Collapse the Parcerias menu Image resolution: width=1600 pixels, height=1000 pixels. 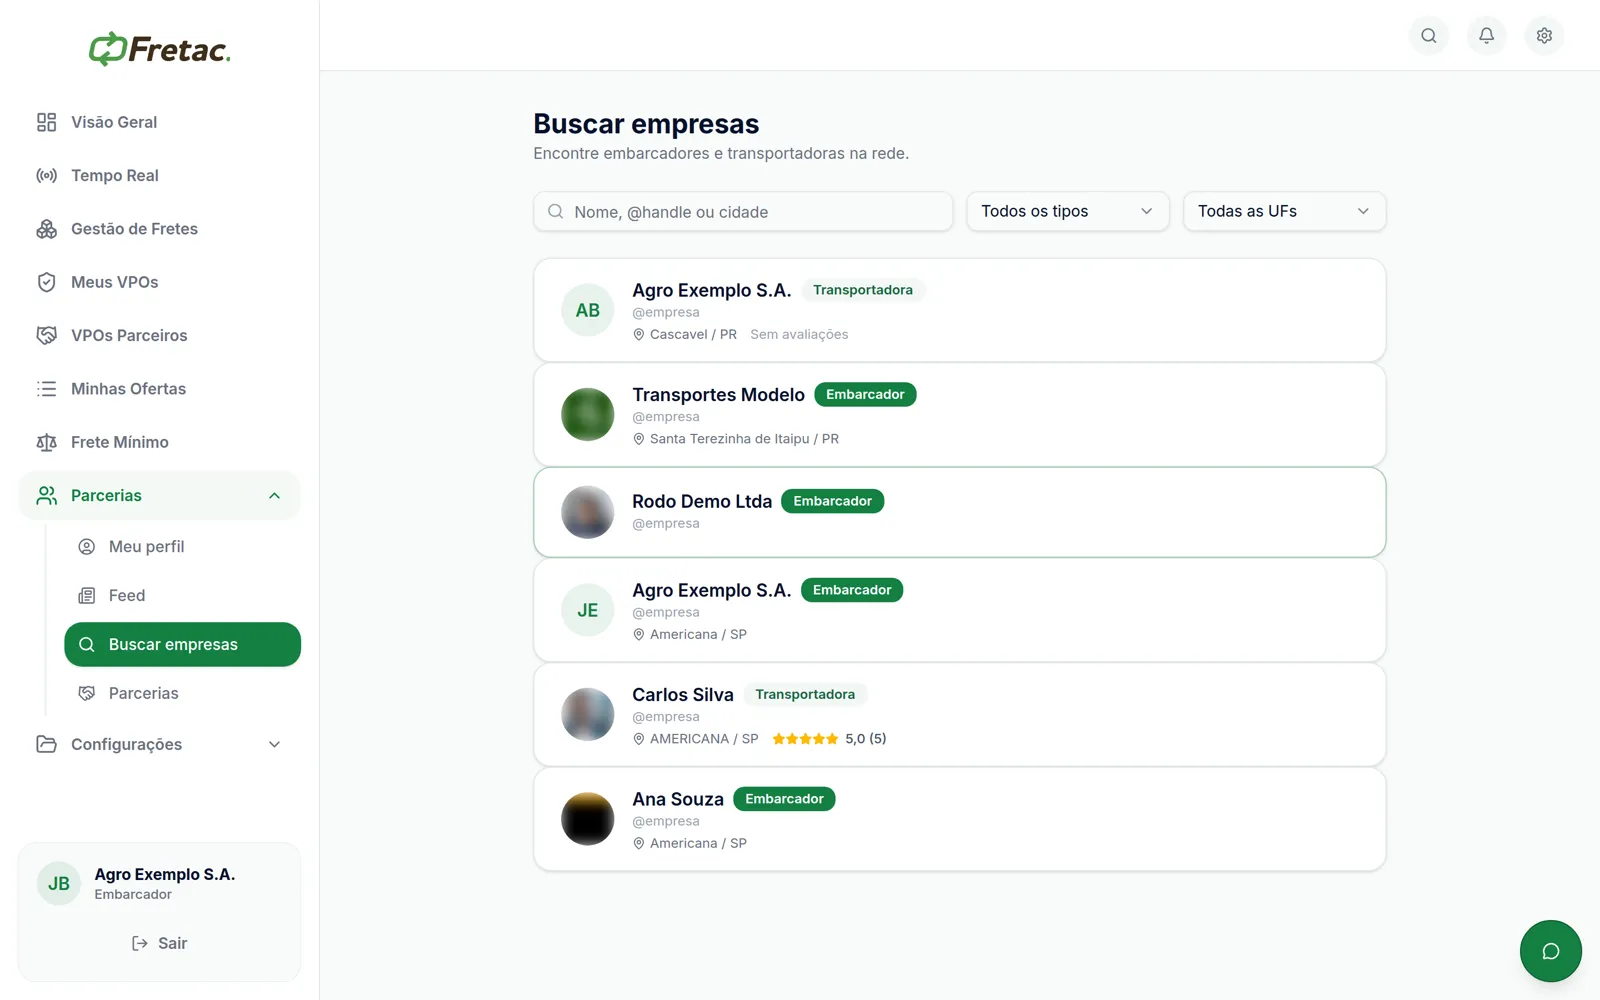coord(160,495)
